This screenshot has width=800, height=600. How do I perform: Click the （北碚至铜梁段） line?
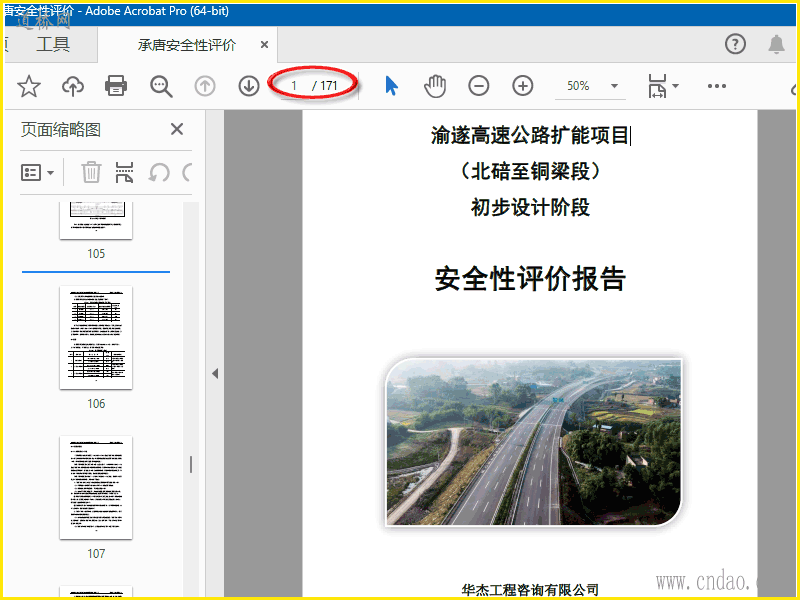[530, 171]
